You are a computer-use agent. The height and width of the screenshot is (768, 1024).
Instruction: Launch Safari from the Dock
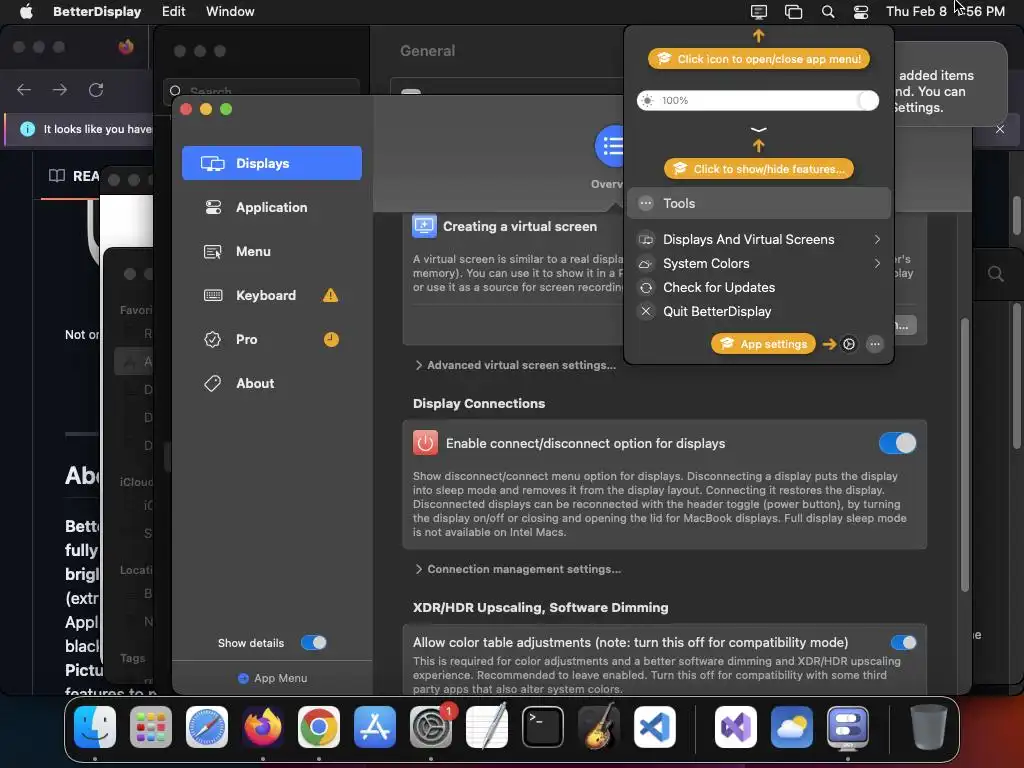207,727
